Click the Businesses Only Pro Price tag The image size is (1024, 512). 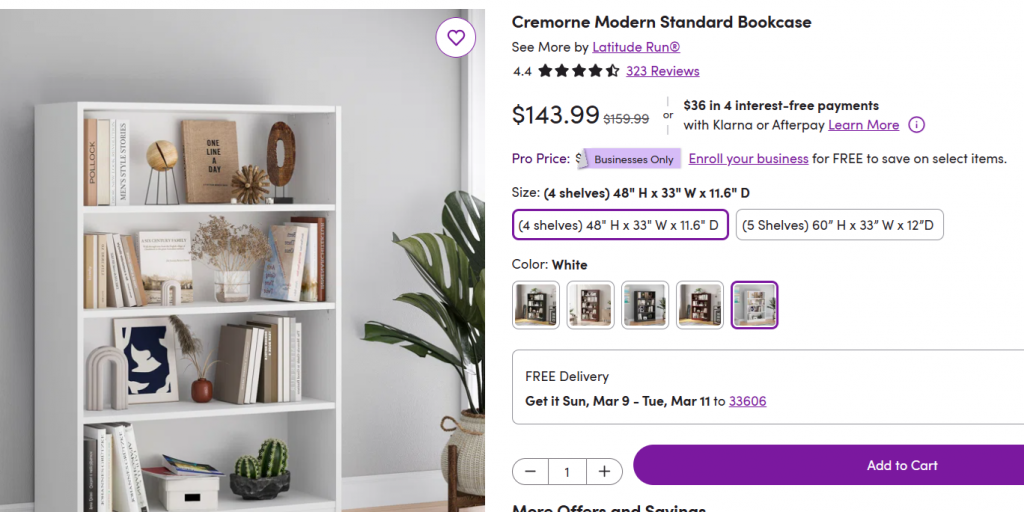click(x=632, y=159)
